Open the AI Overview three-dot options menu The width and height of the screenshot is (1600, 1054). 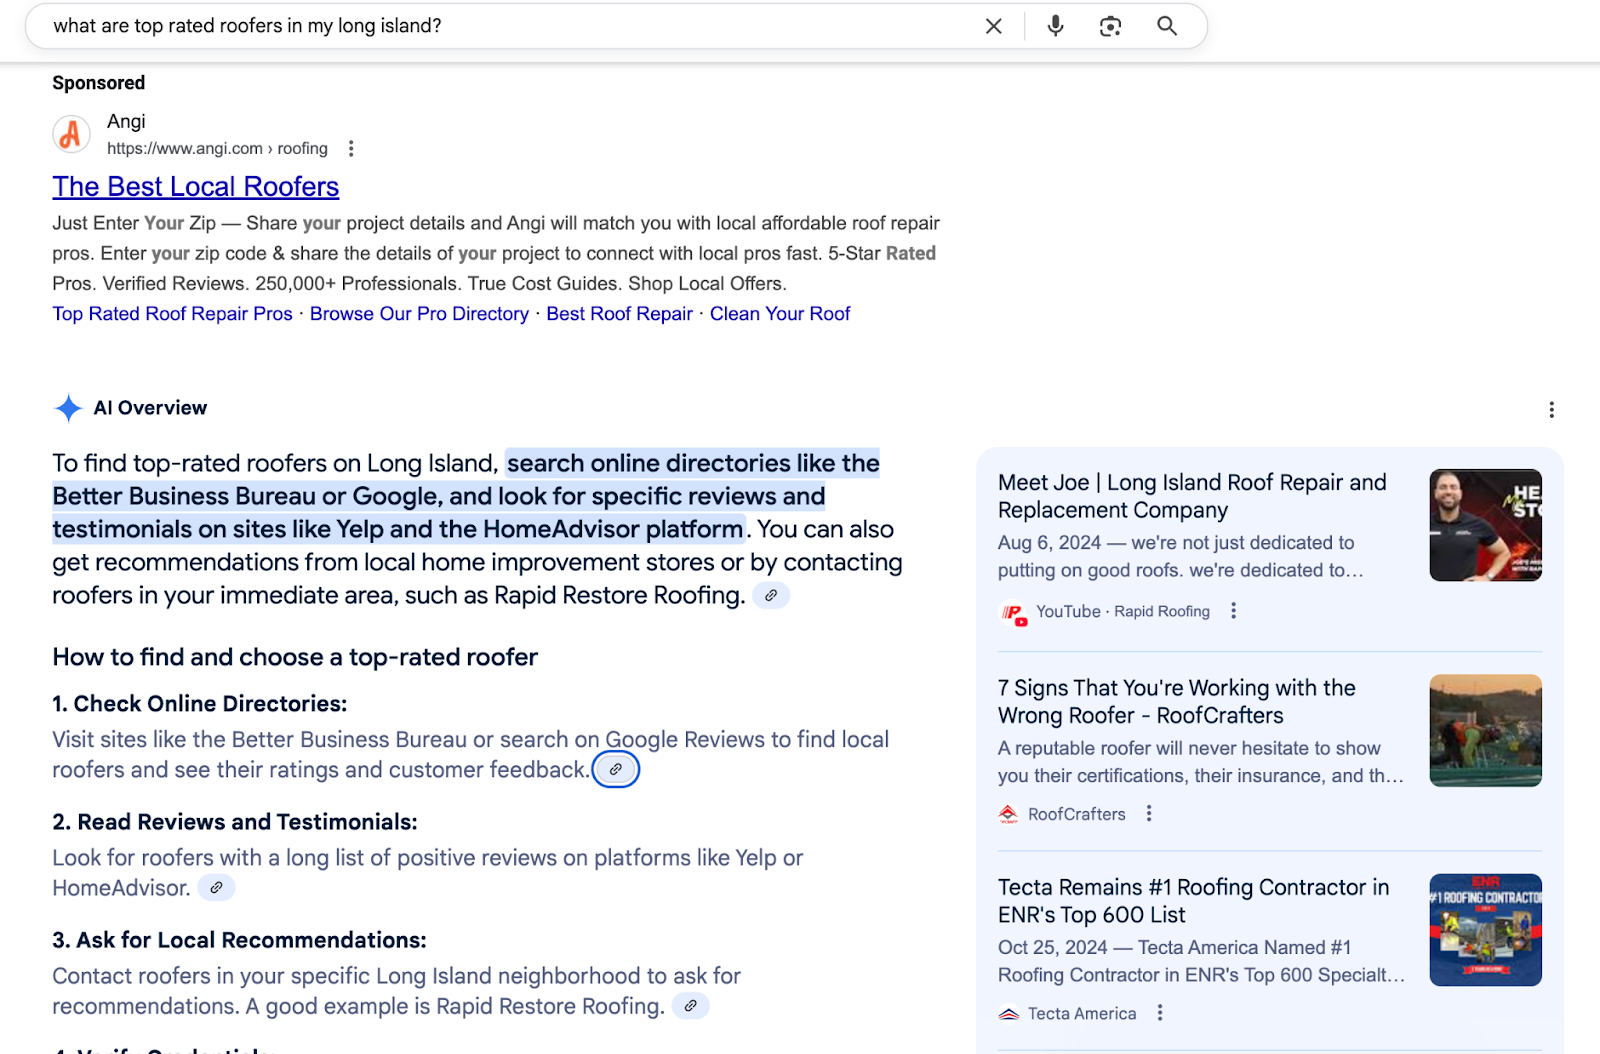[1551, 410]
